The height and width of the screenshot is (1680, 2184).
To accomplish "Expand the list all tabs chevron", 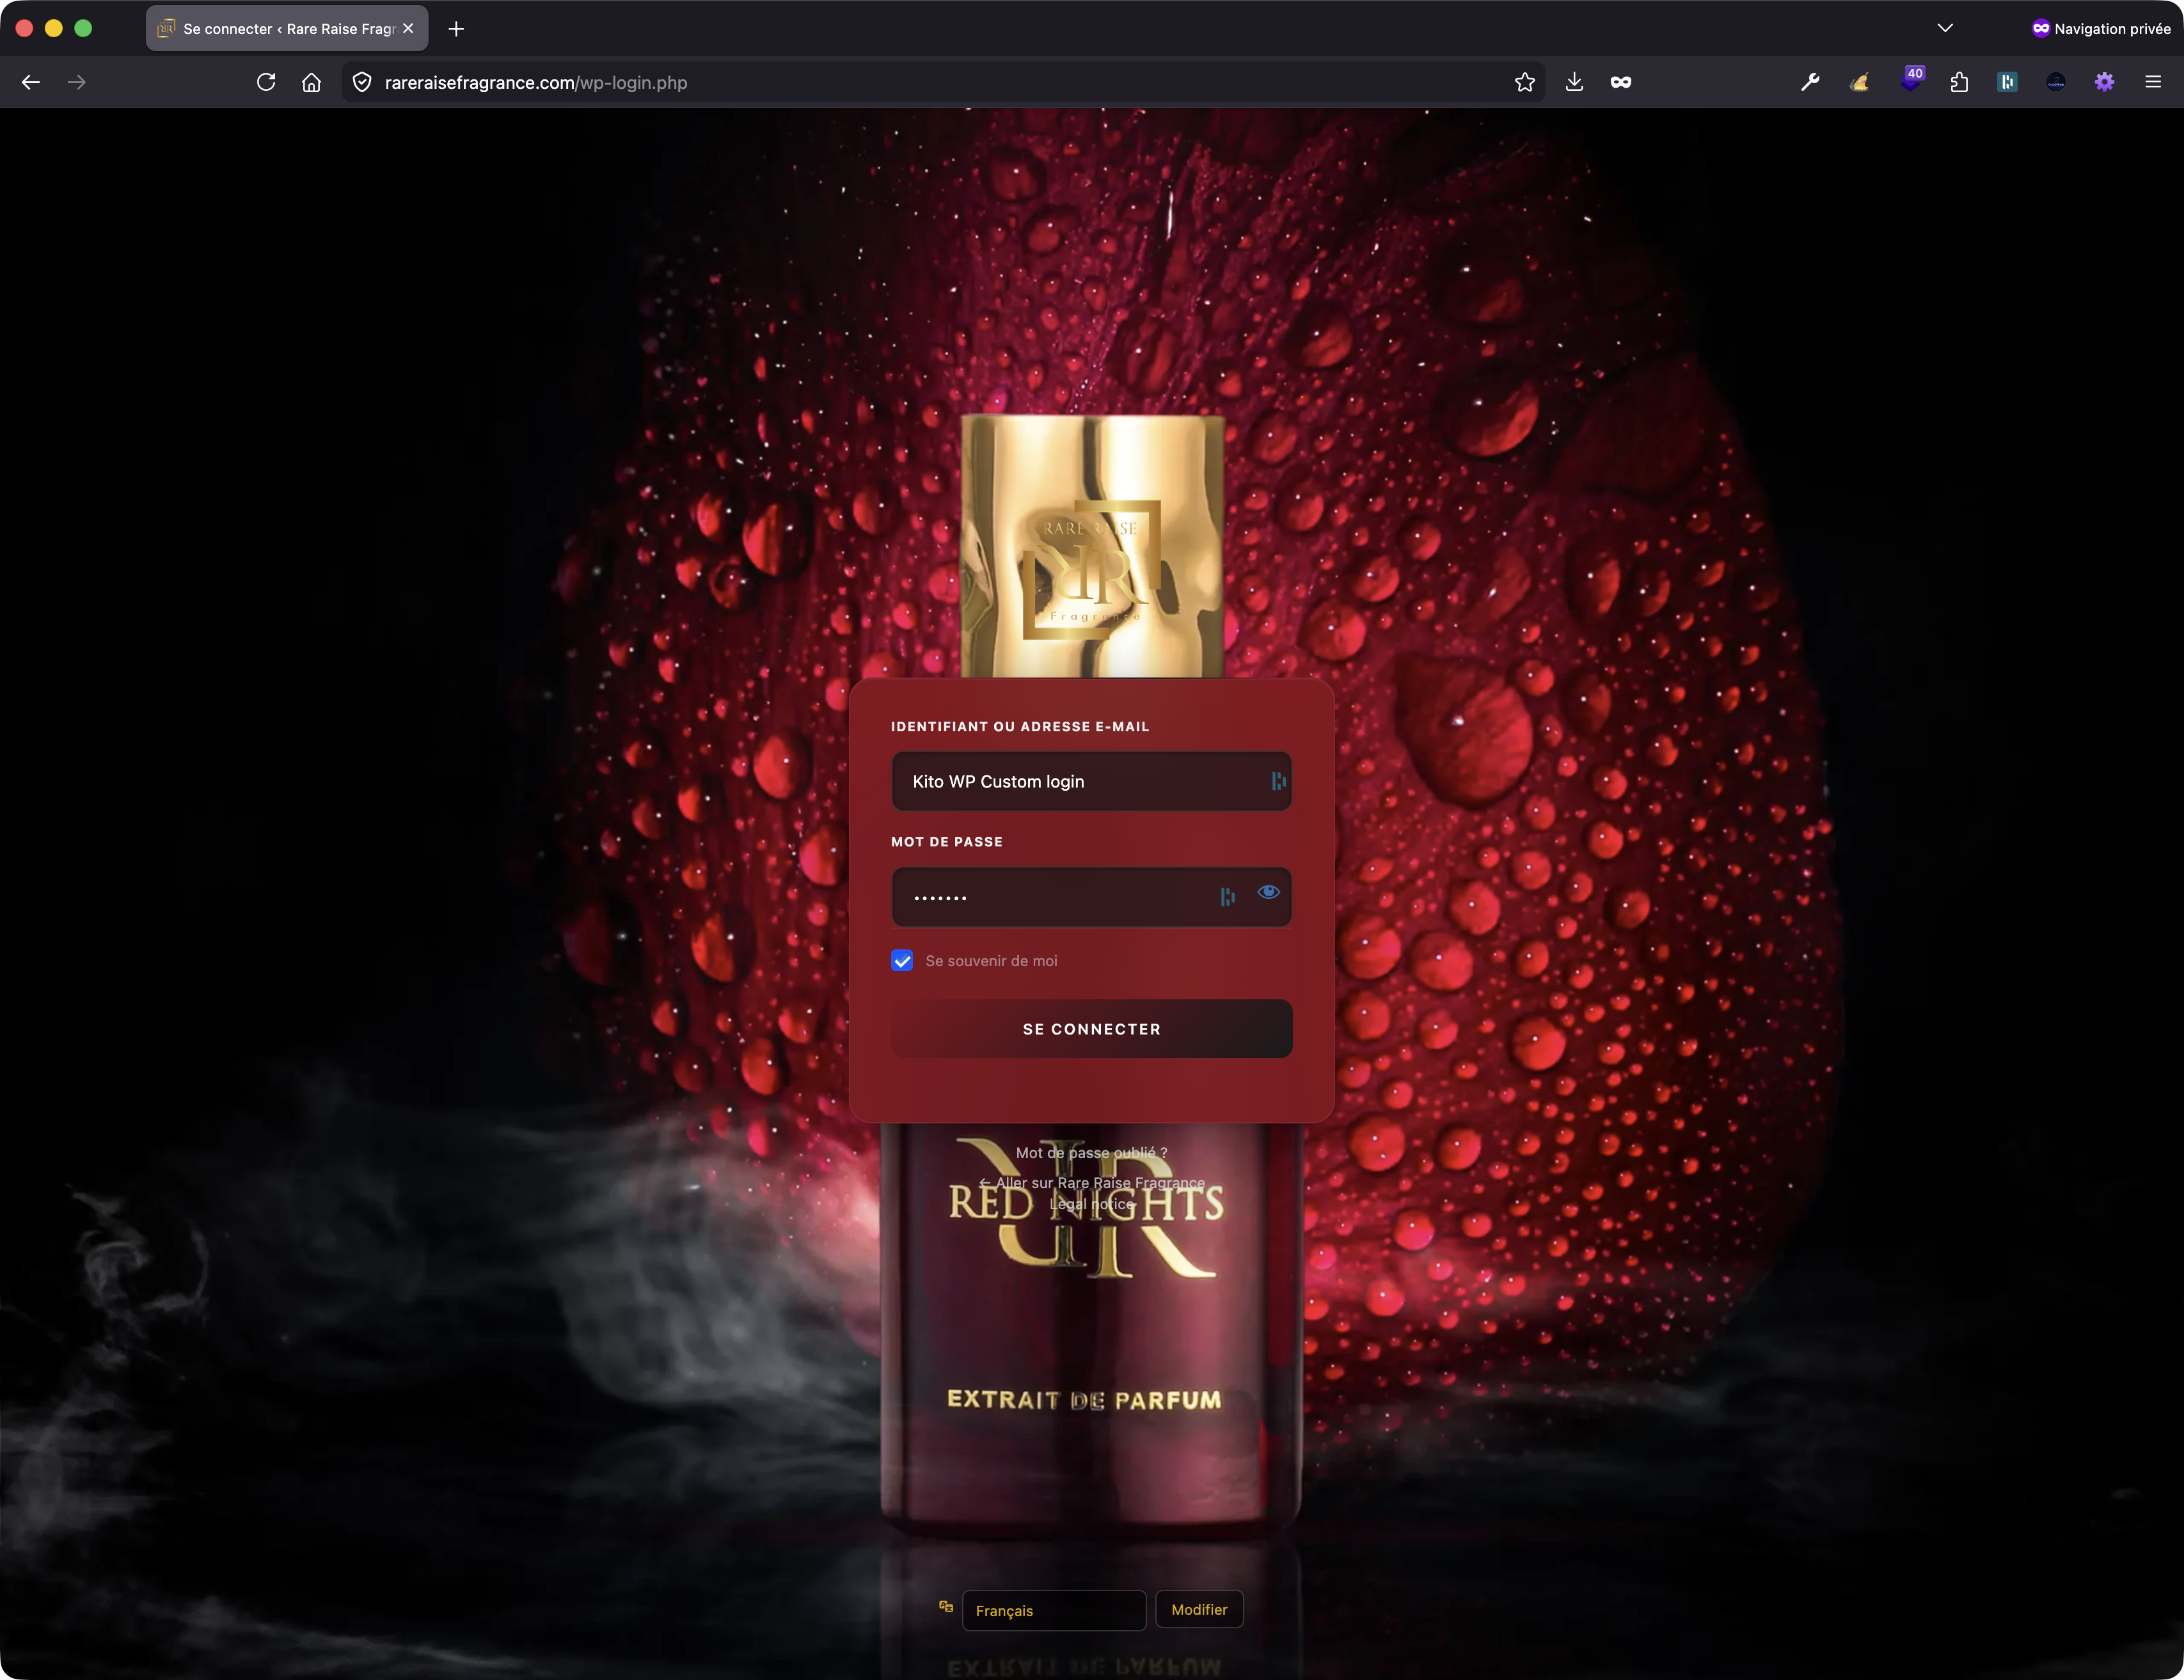I will pyautogui.click(x=1945, y=28).
